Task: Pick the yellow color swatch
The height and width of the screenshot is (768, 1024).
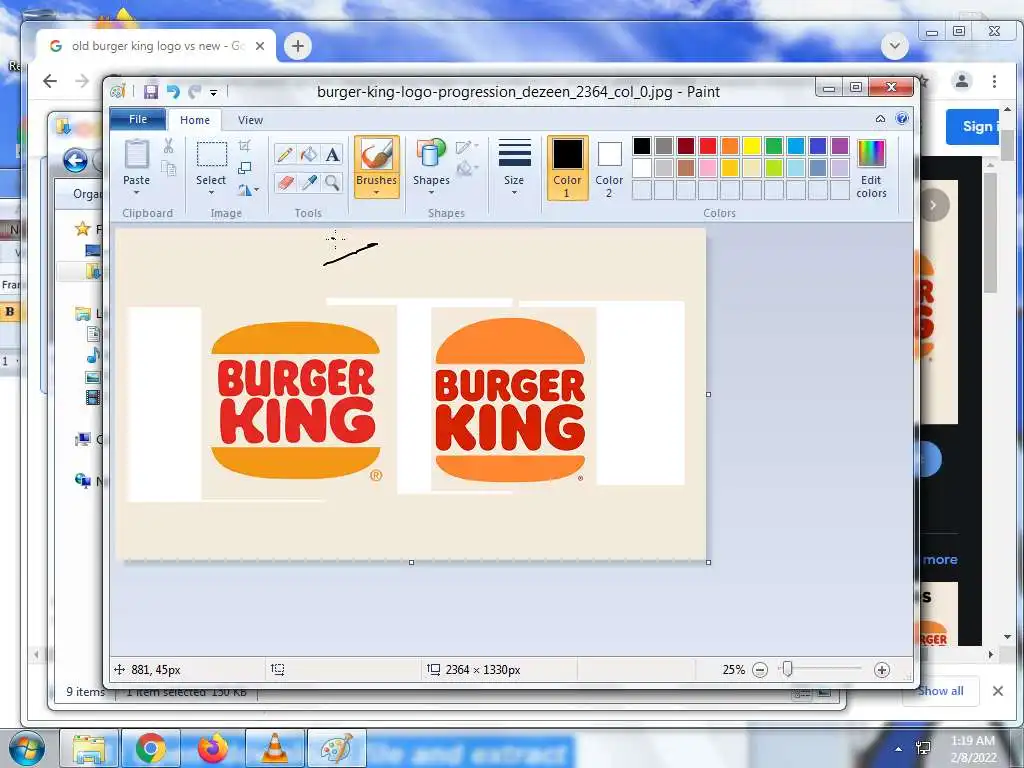Action: pos(752,146)
